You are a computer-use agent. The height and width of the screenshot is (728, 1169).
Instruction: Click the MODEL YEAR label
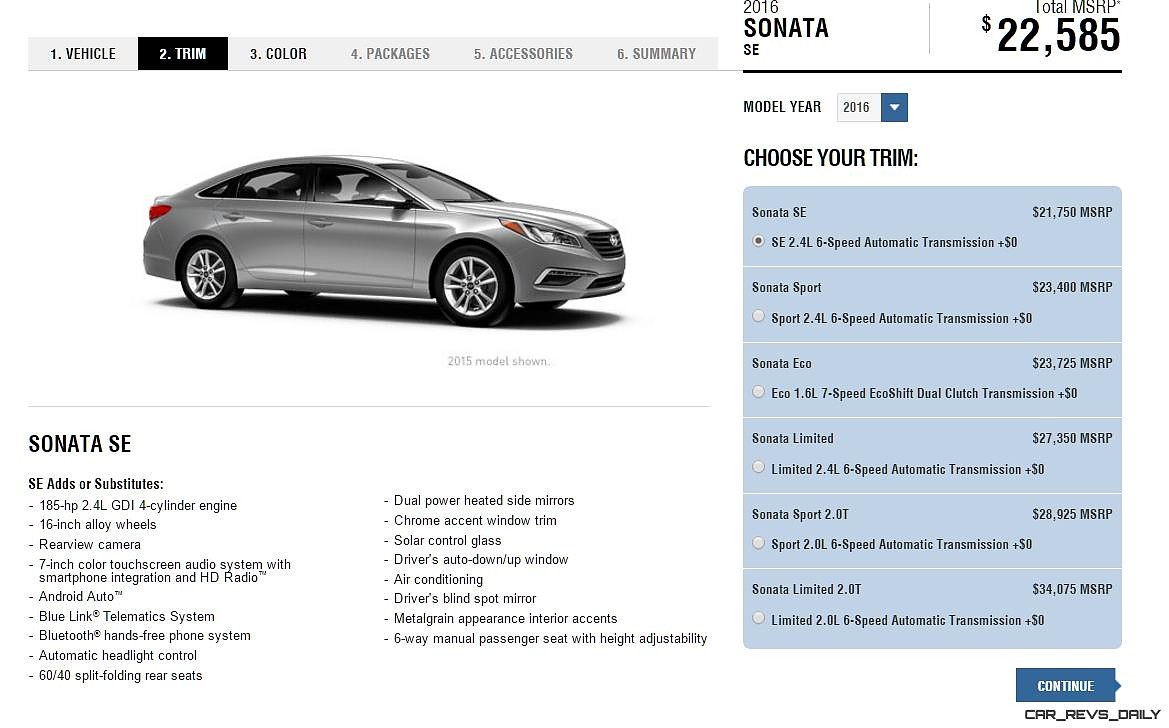click(x=782, y=107)
